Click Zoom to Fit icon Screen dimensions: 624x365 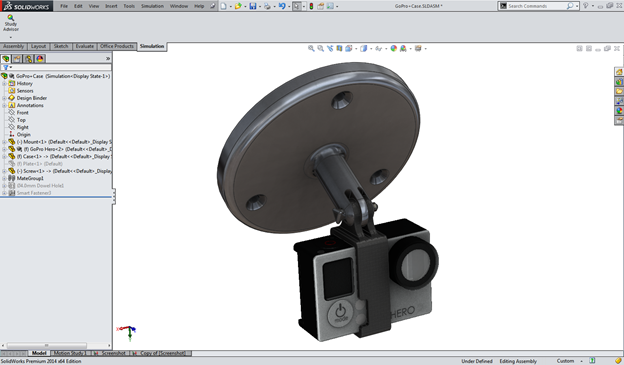[311, 49]
